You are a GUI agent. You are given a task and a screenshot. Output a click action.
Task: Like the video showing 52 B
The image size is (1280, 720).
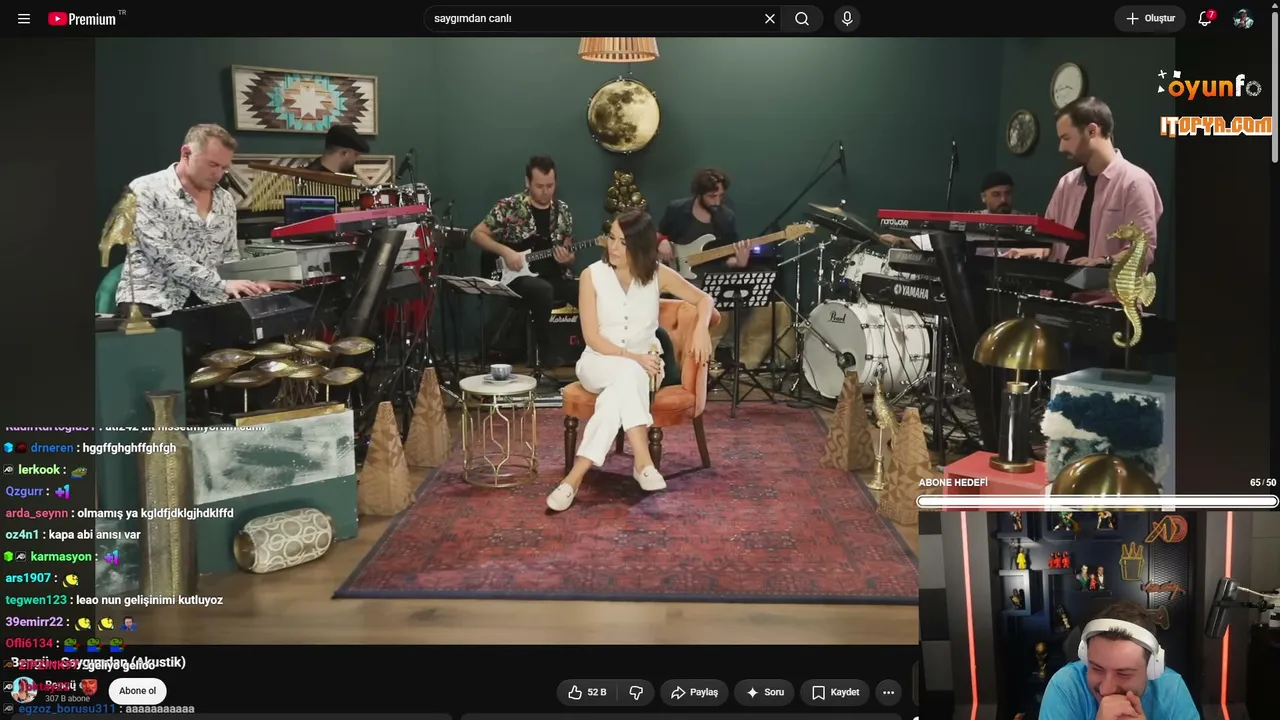[x=587, y=692]
